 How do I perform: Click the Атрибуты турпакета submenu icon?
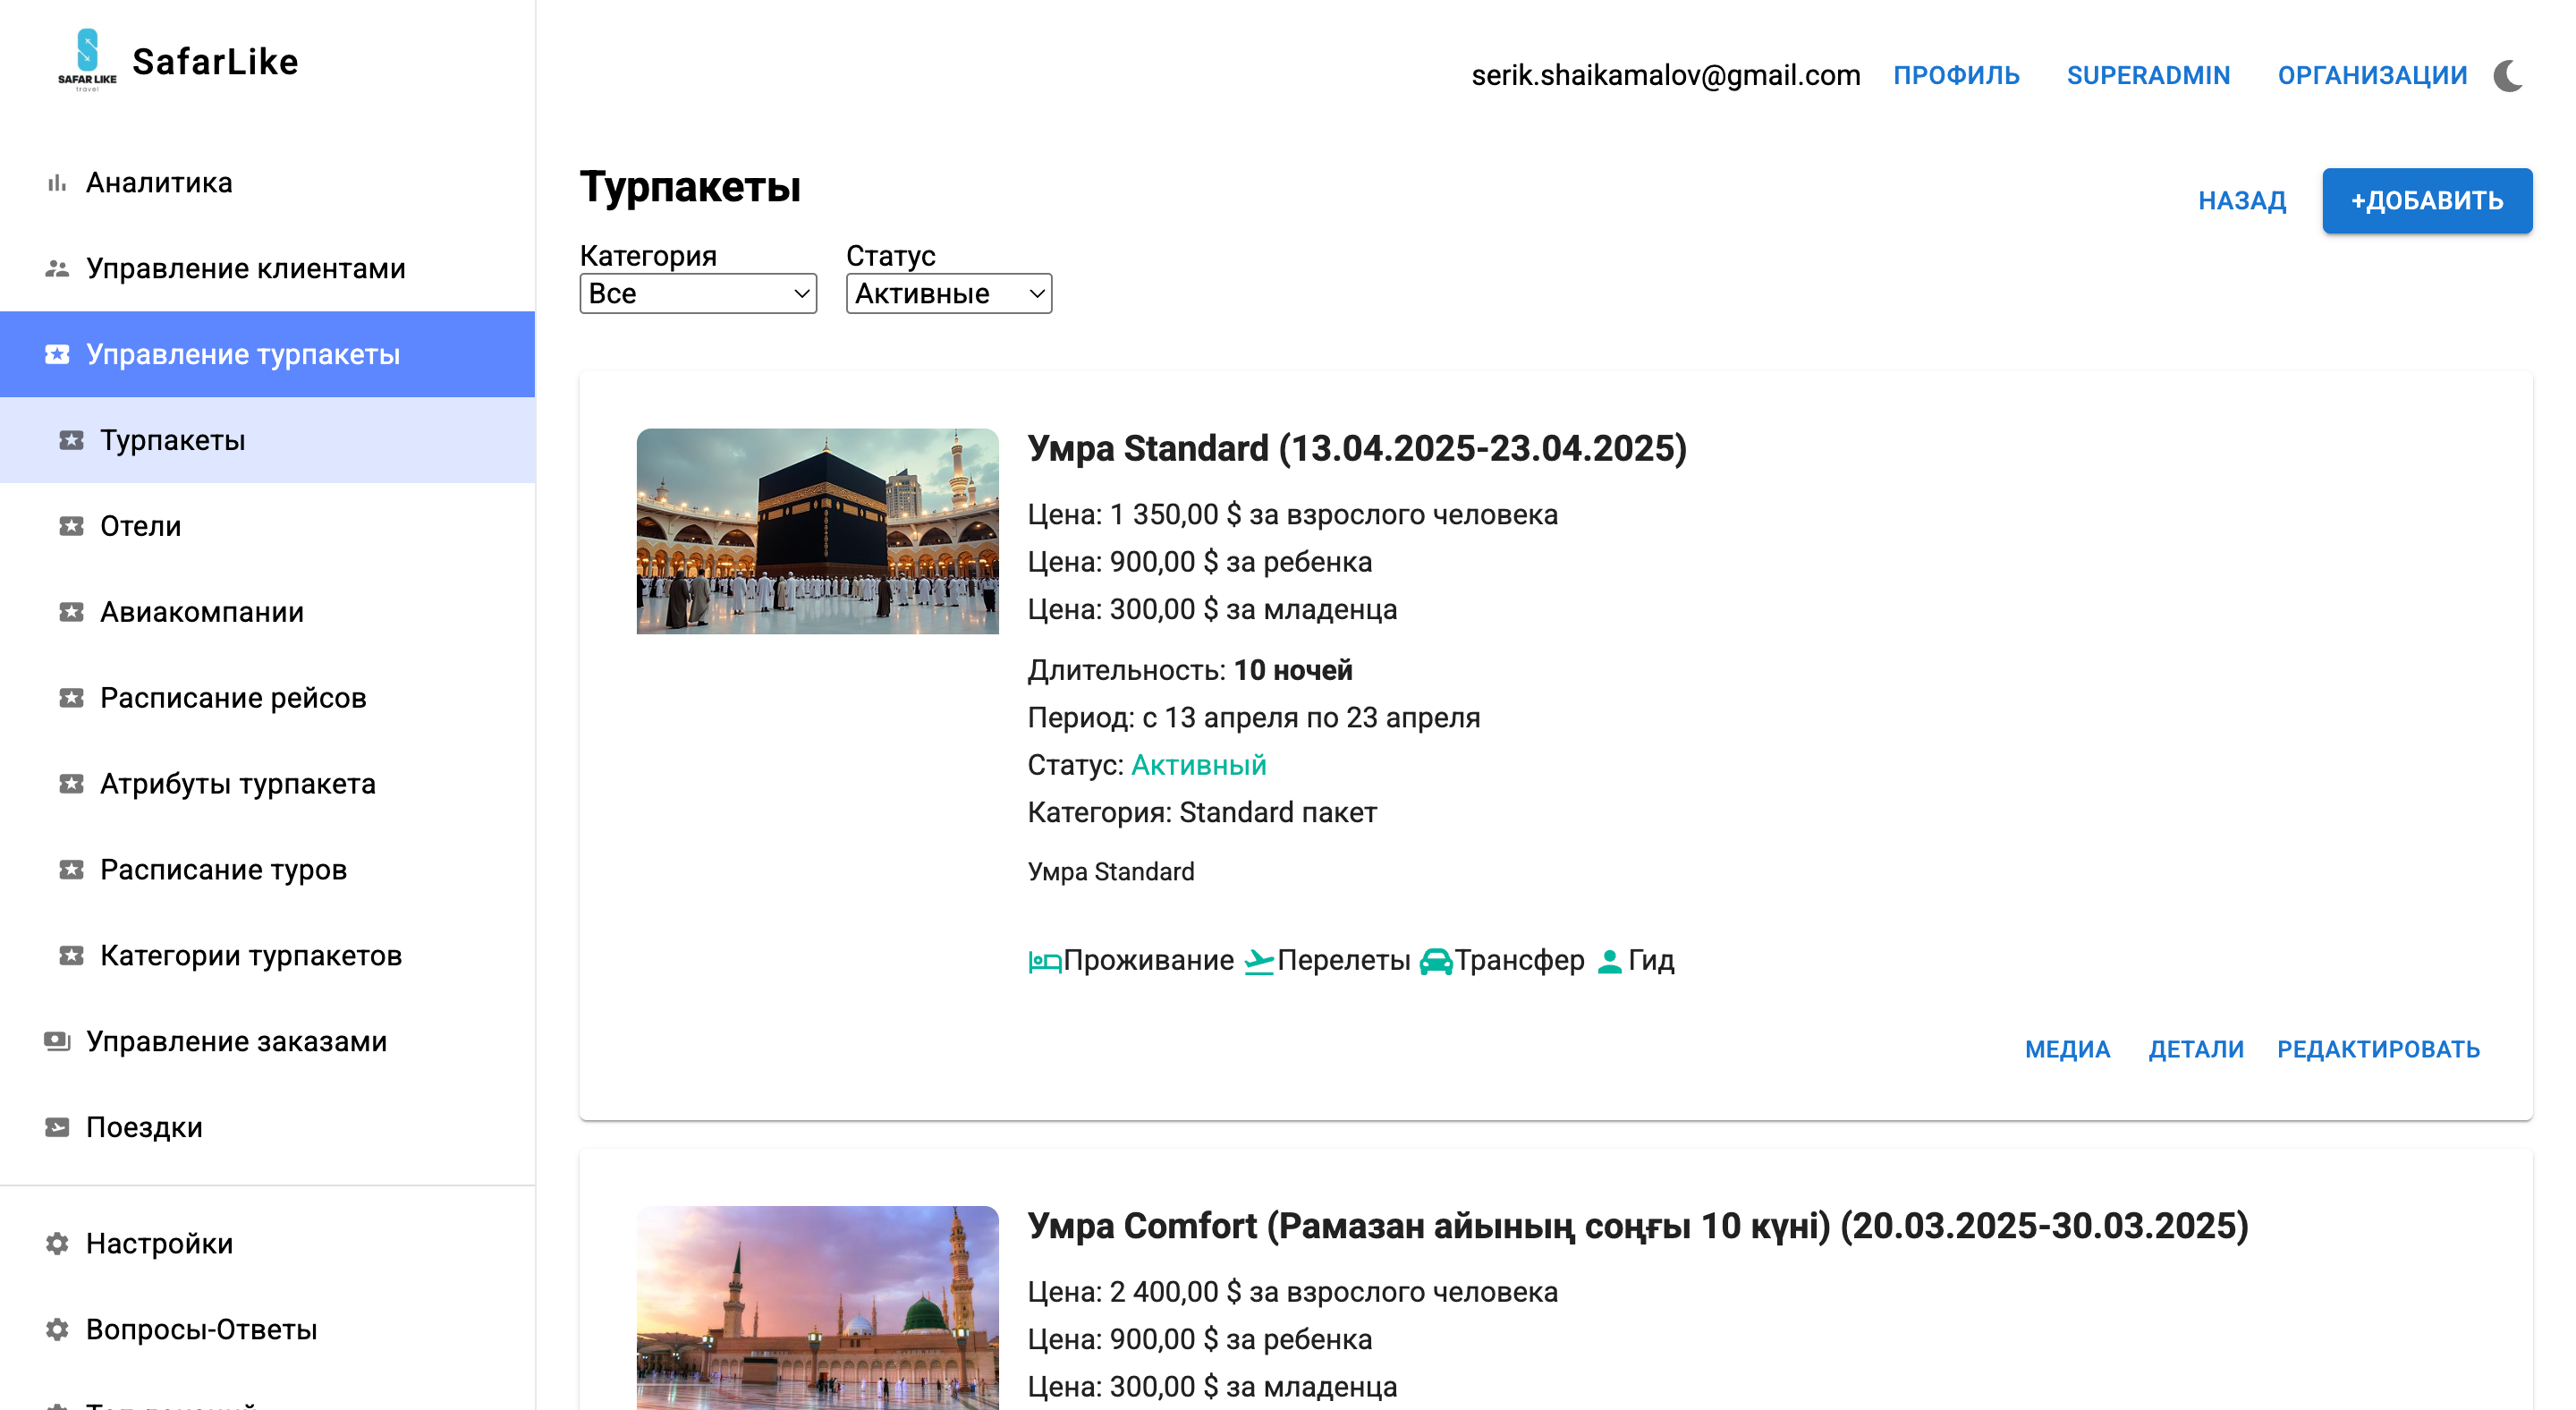[71, 785]
